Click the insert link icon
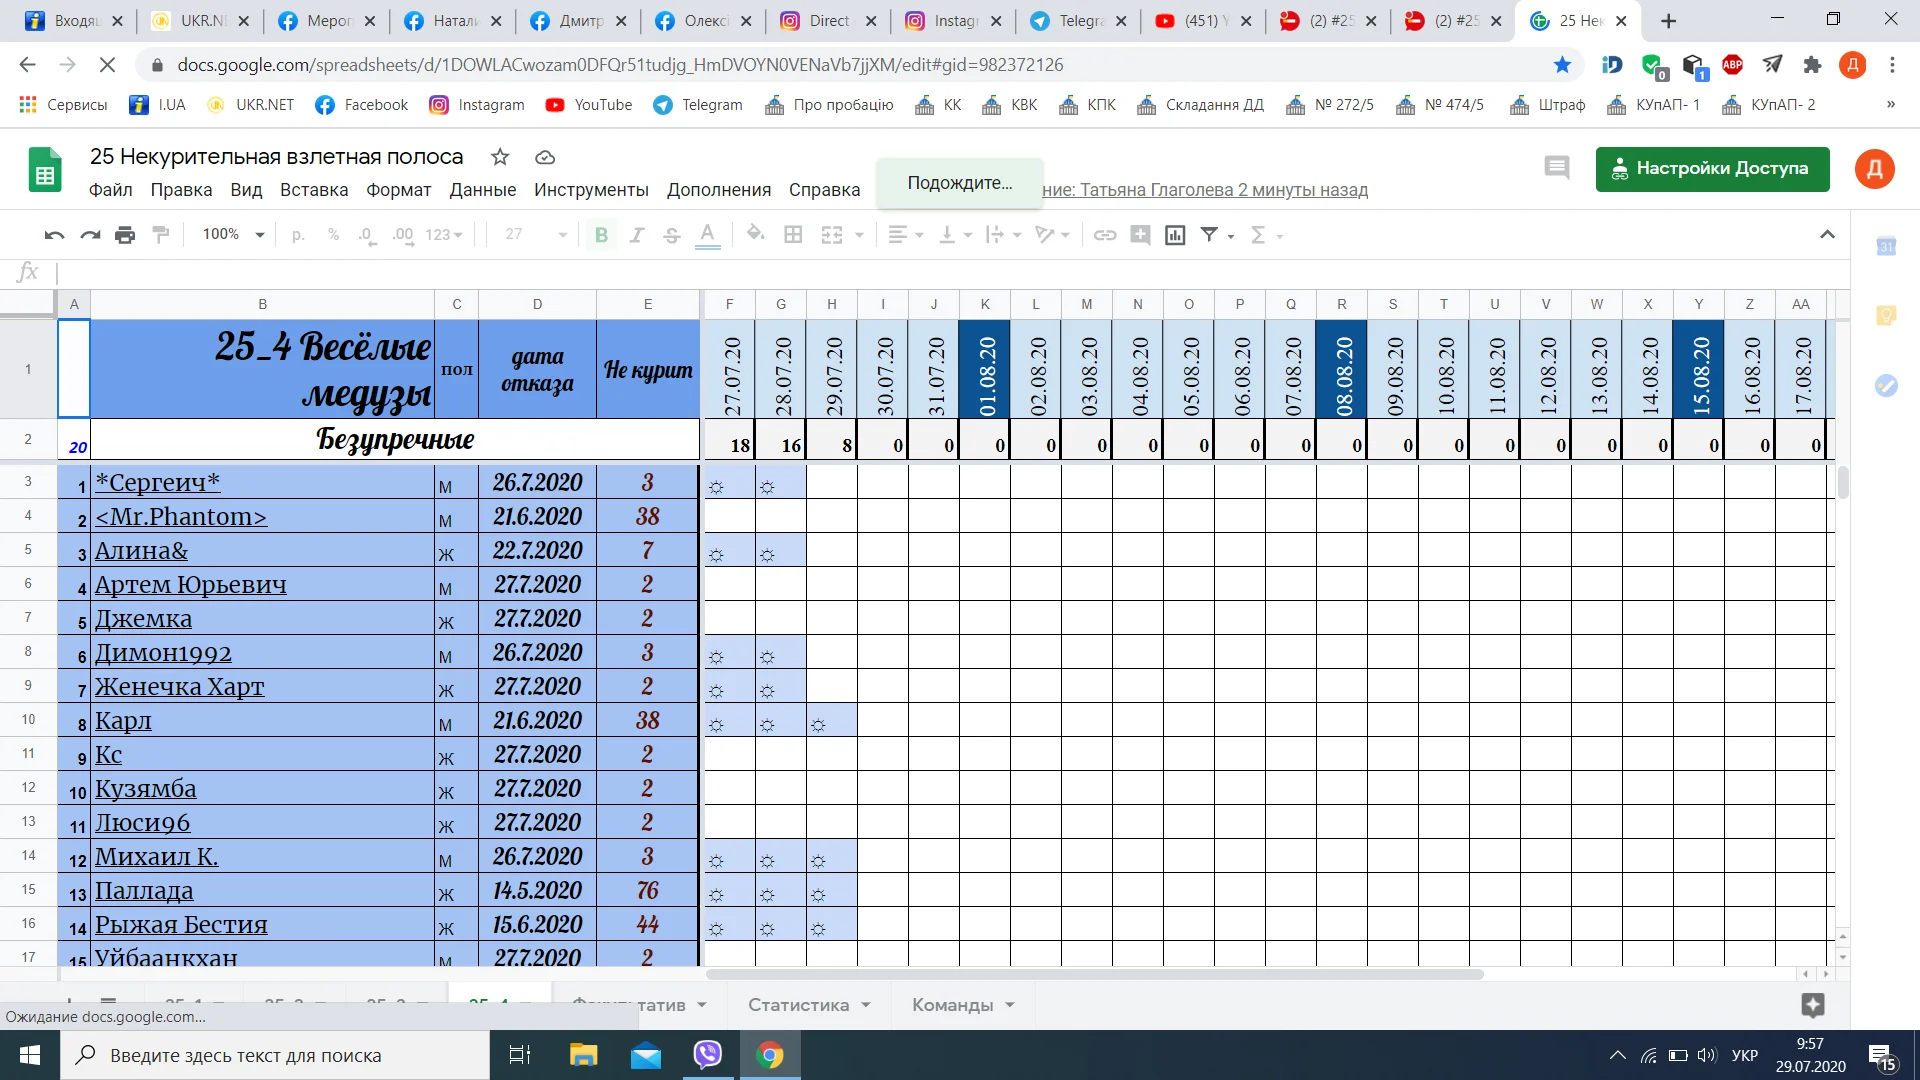Screen dimensions: 1920x1080 click(1104, 235)
